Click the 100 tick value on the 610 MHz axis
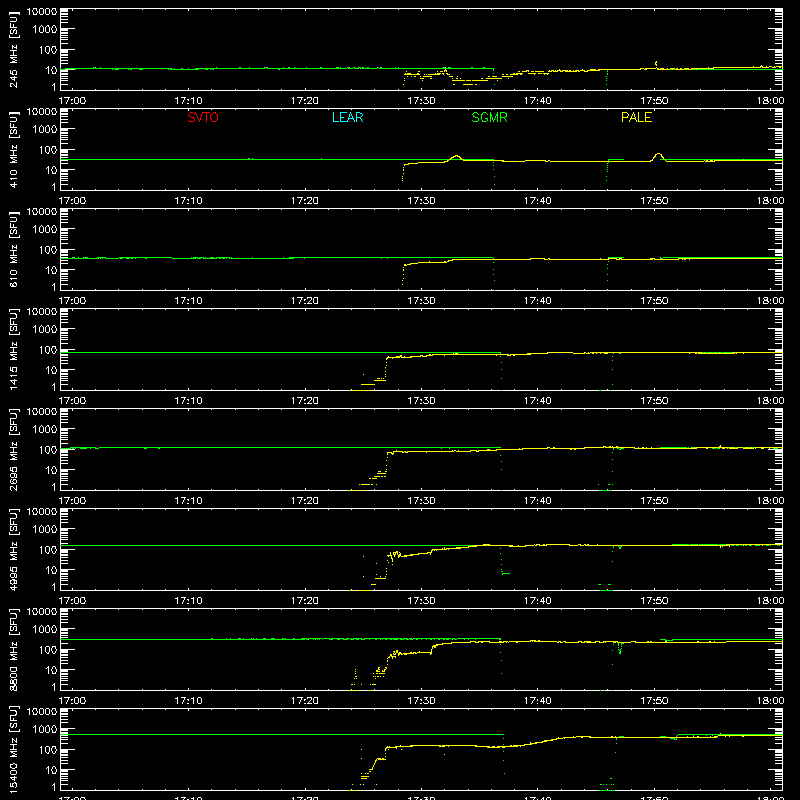 point(48,250)
